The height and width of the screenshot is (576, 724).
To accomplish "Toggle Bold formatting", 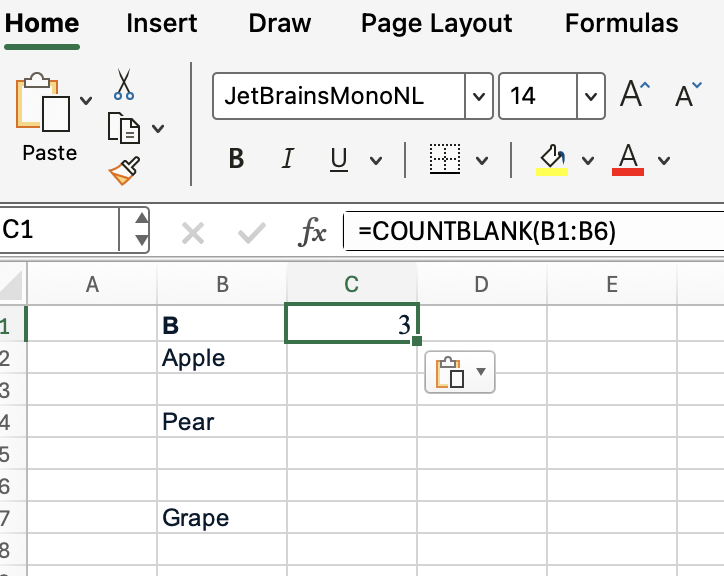I will coord(236,159).
